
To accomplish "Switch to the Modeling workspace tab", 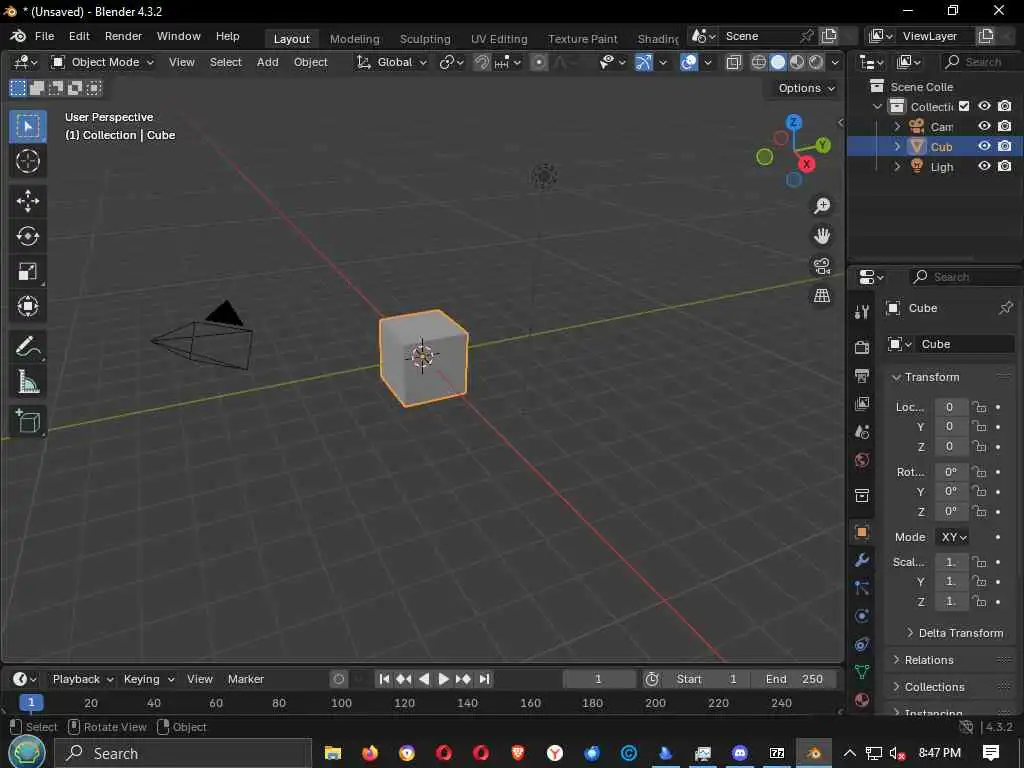I will [355, 39].
